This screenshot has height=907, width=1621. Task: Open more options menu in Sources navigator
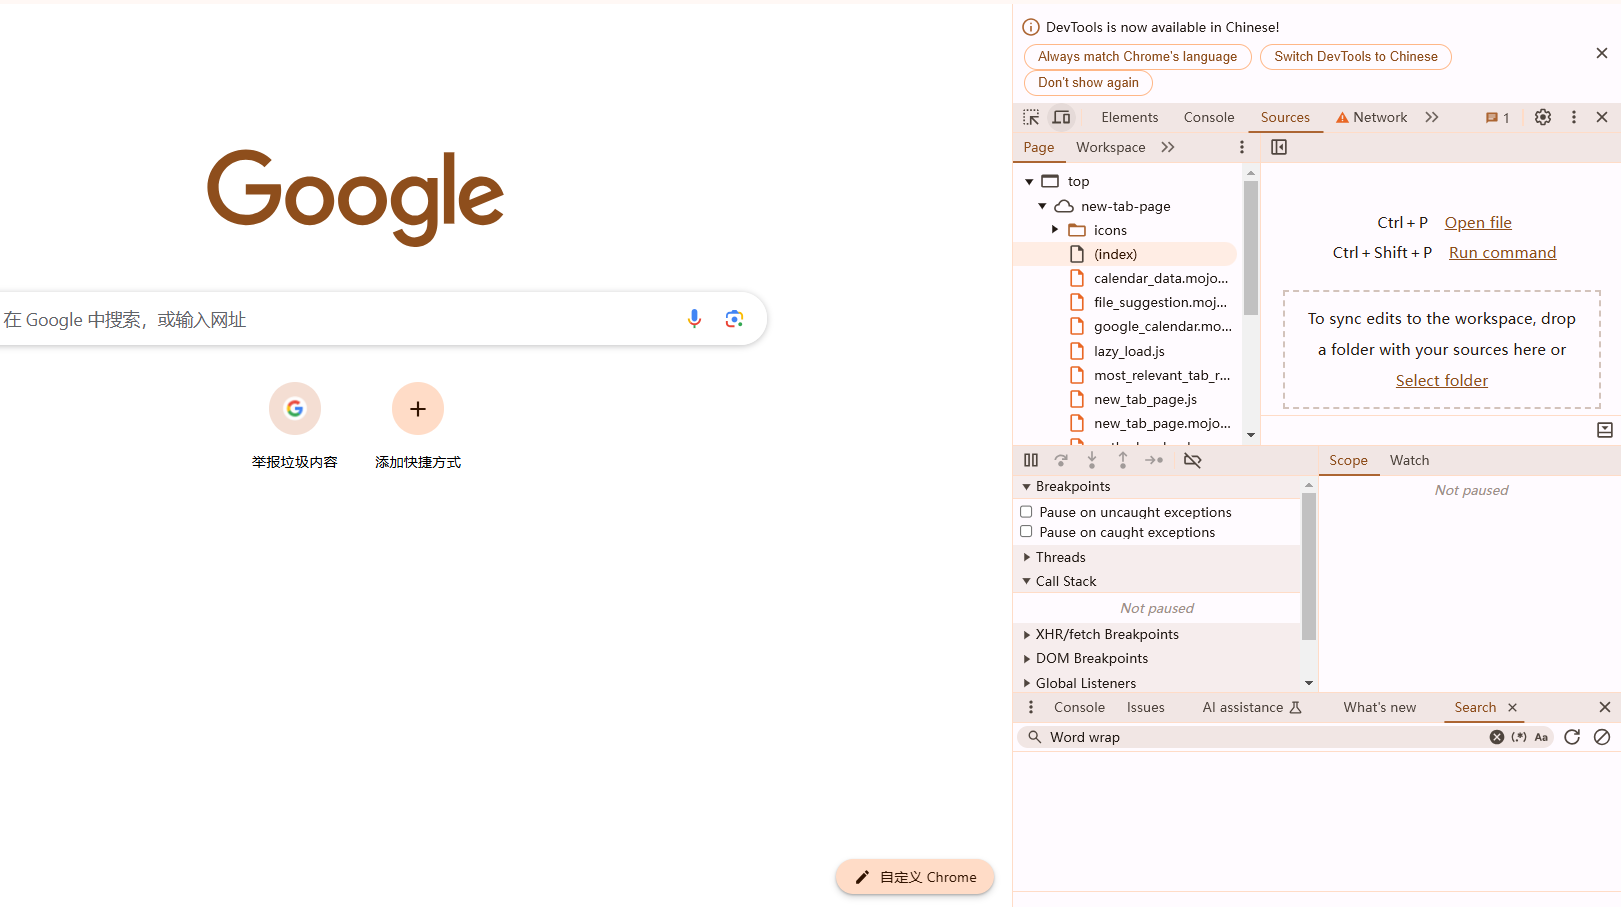tap(1242, 147)
